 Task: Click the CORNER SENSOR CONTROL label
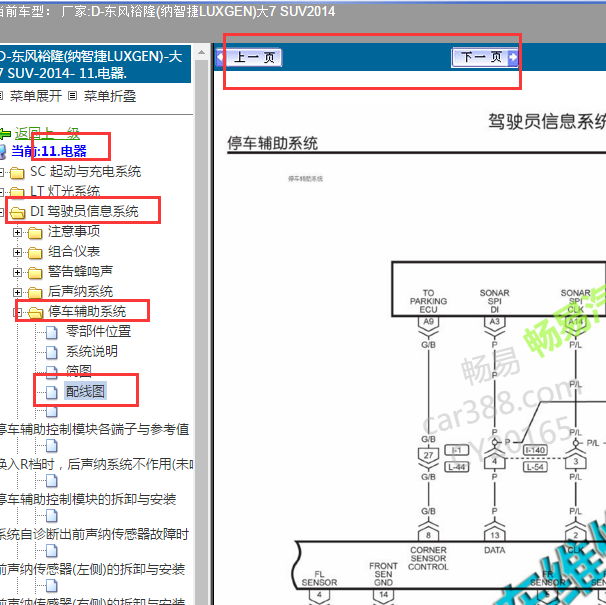point(428,558)
